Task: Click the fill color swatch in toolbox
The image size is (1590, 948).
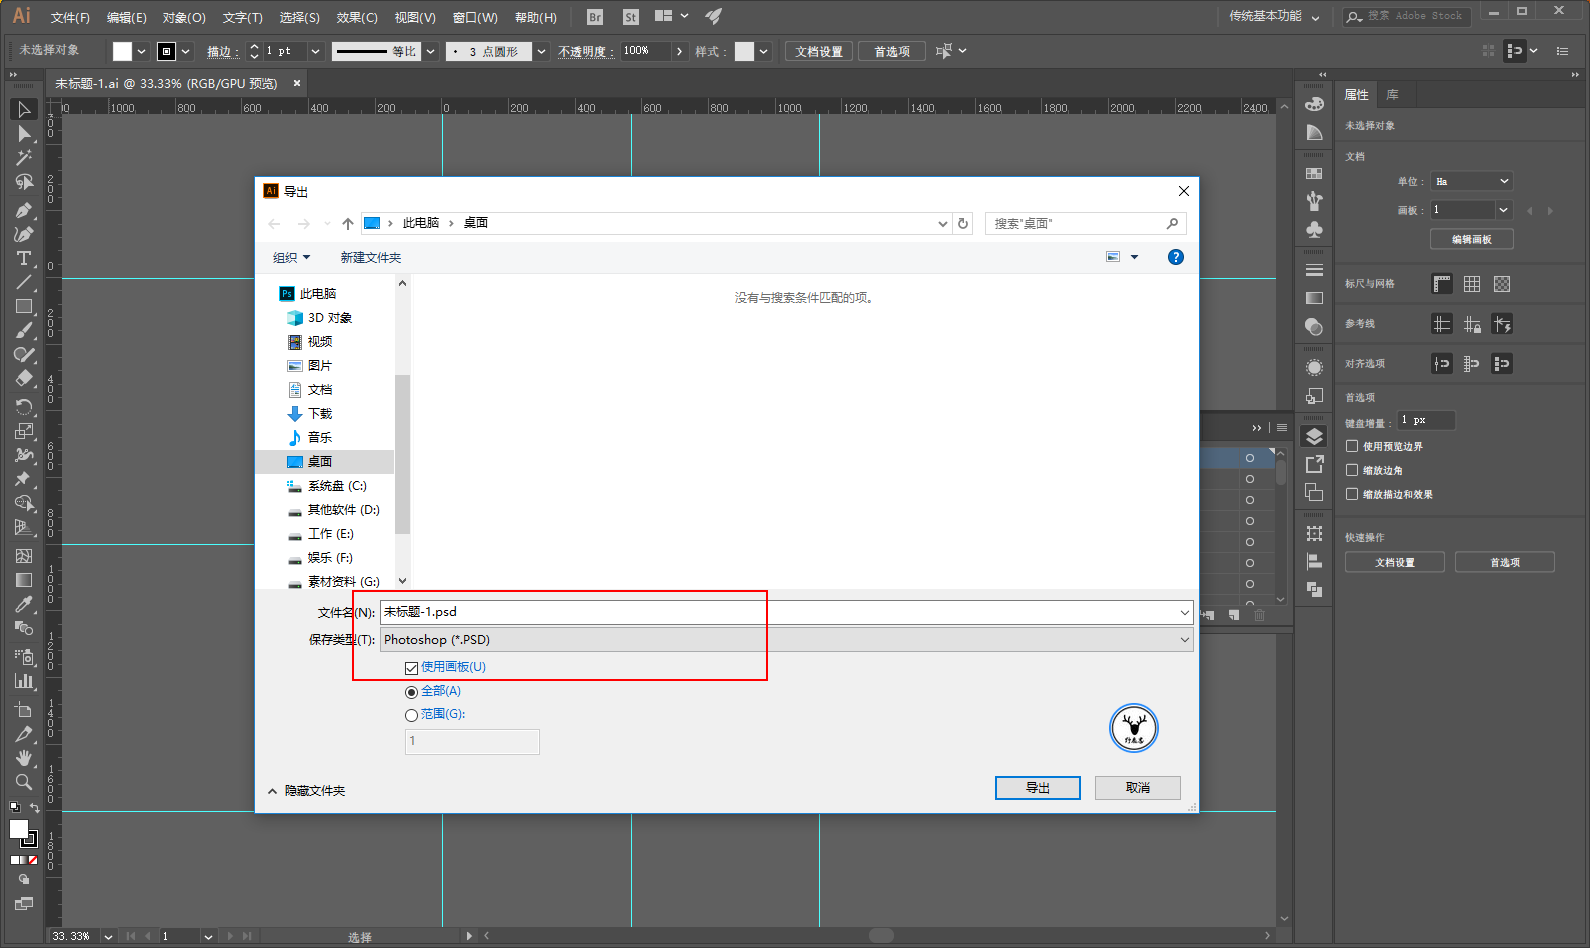Action: [x=19, y=829]
